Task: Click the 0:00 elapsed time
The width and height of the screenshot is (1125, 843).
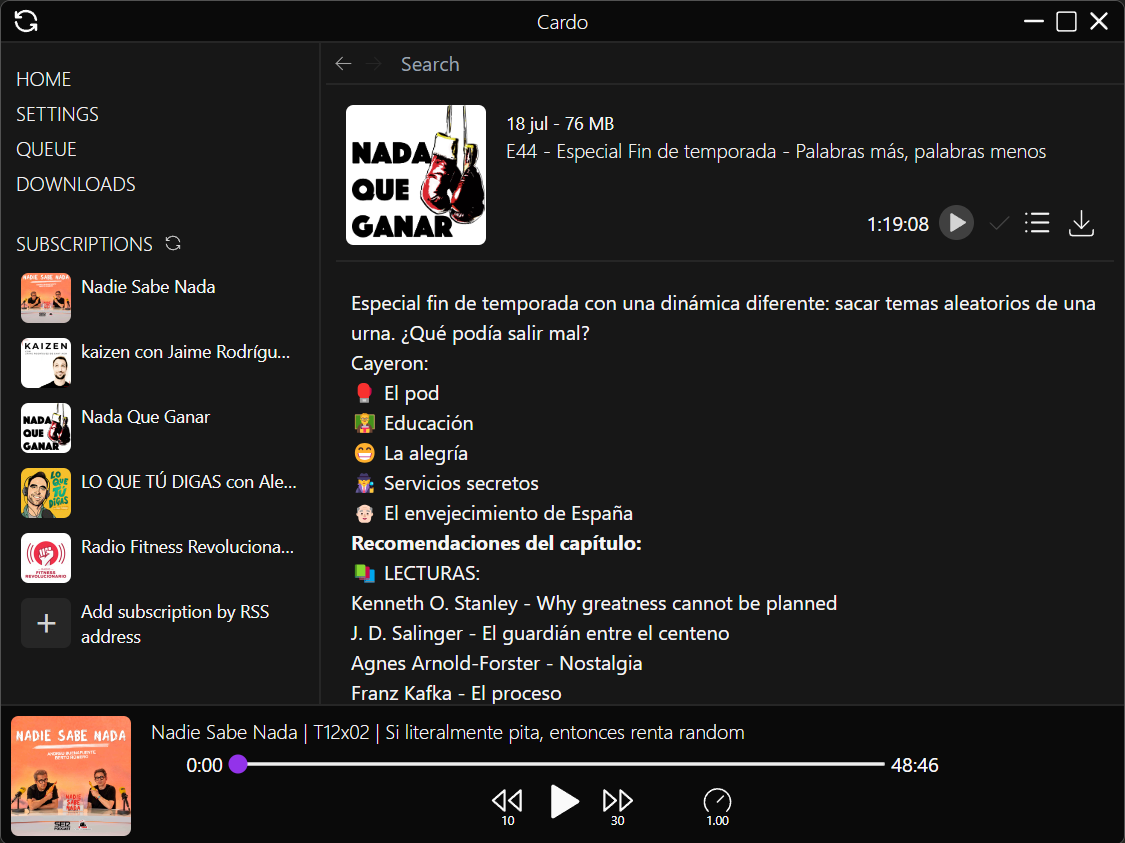Action: coord(204,765)
